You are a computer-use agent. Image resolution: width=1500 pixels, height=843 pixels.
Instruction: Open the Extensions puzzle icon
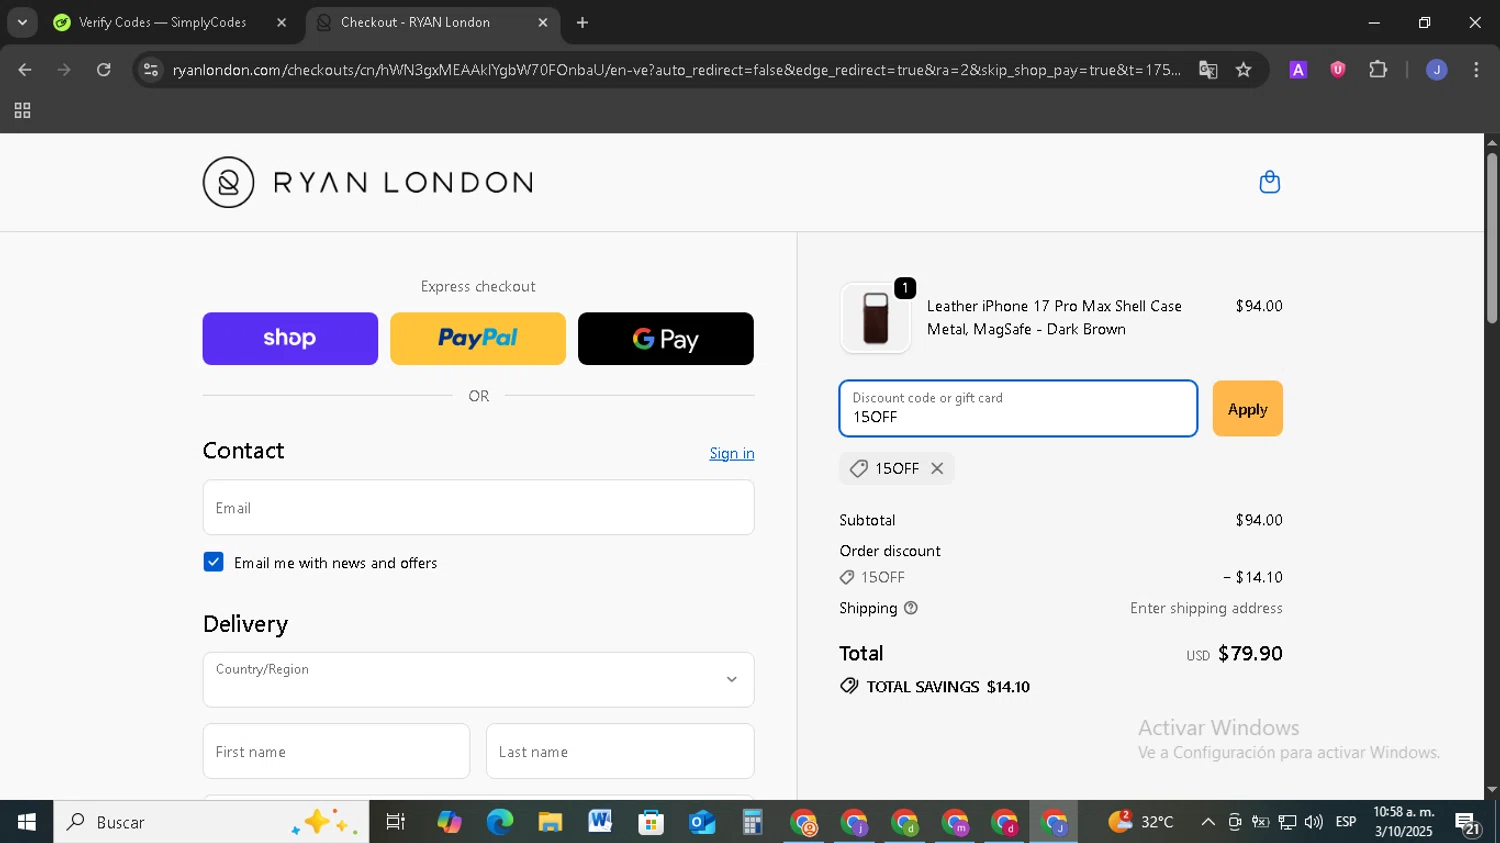point(1378,70)
